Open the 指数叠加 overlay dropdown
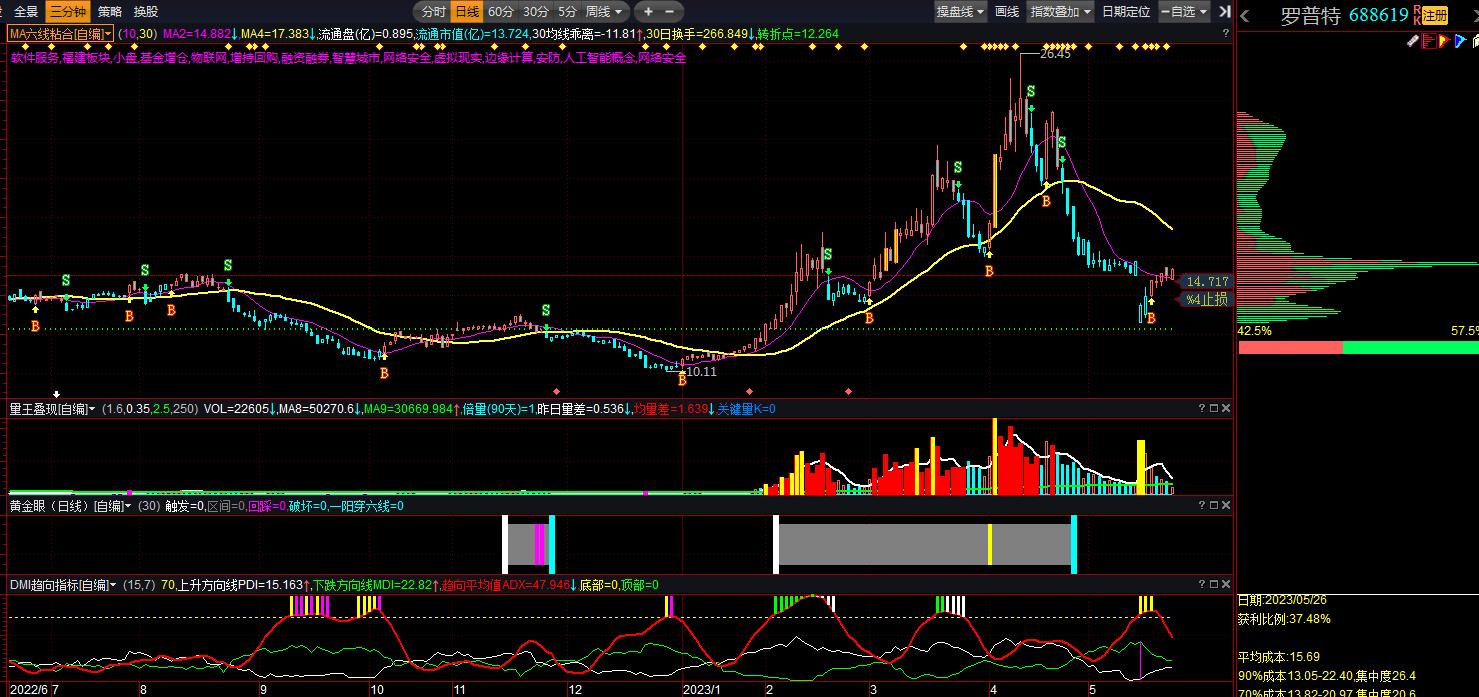The width and height of the screenshot is (1479, 697). click(x=1060, y=12)
